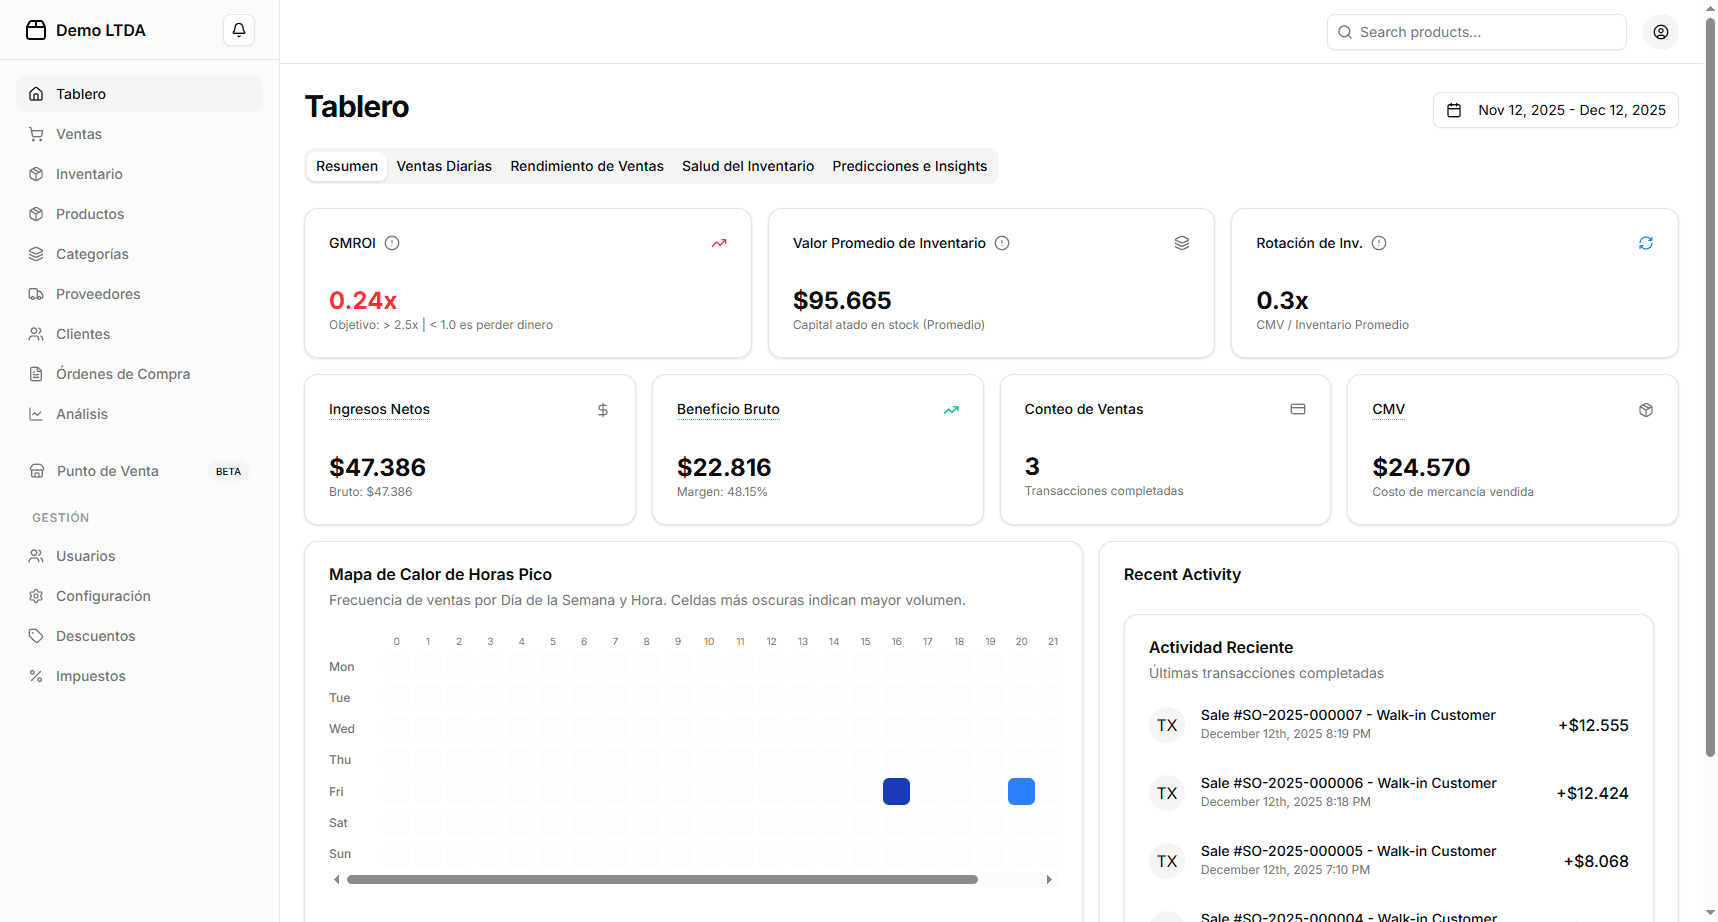Click the Valor Promedio de Inventario info icon
1718x922 pixels.
[x=1002, y=243]
